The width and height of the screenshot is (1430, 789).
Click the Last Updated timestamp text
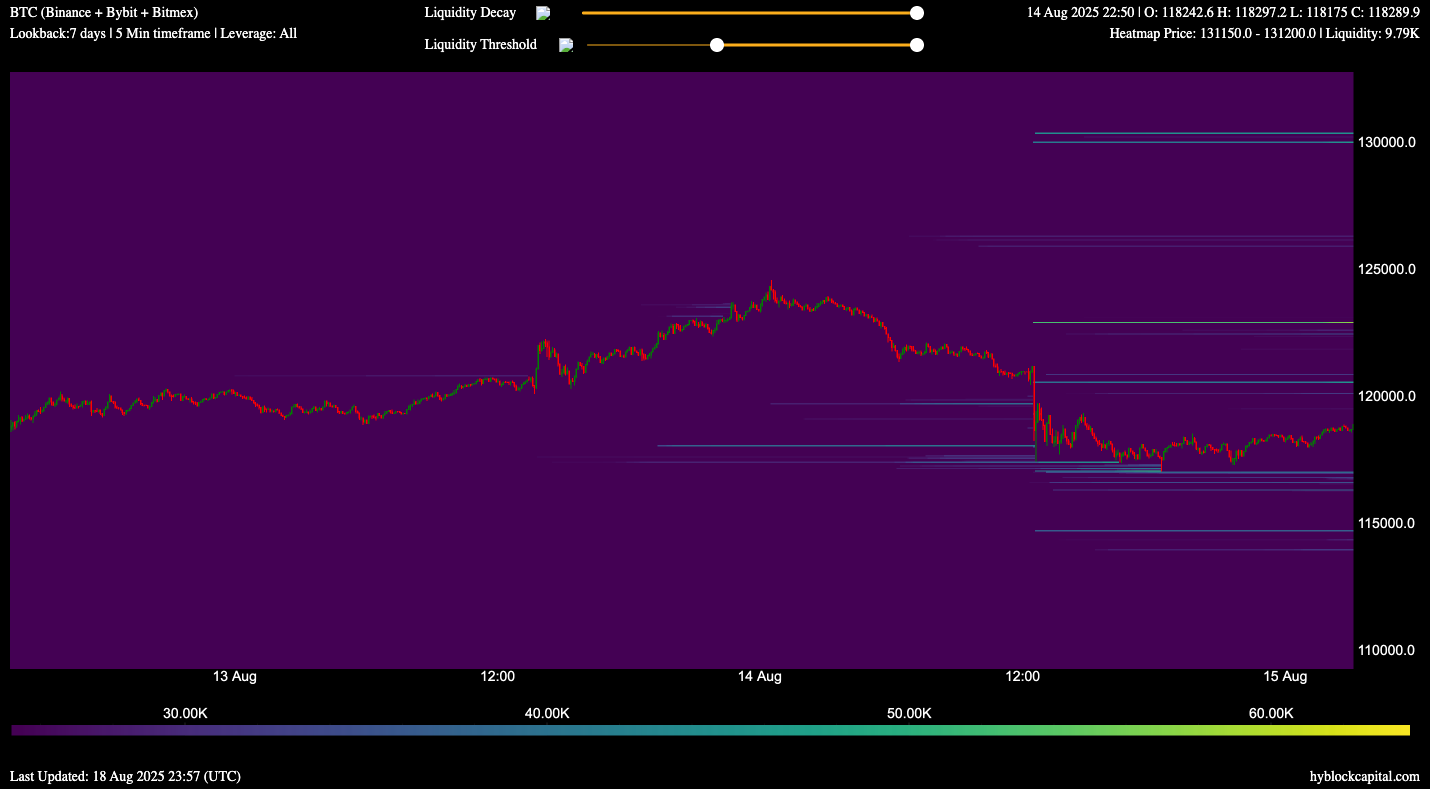125,776
